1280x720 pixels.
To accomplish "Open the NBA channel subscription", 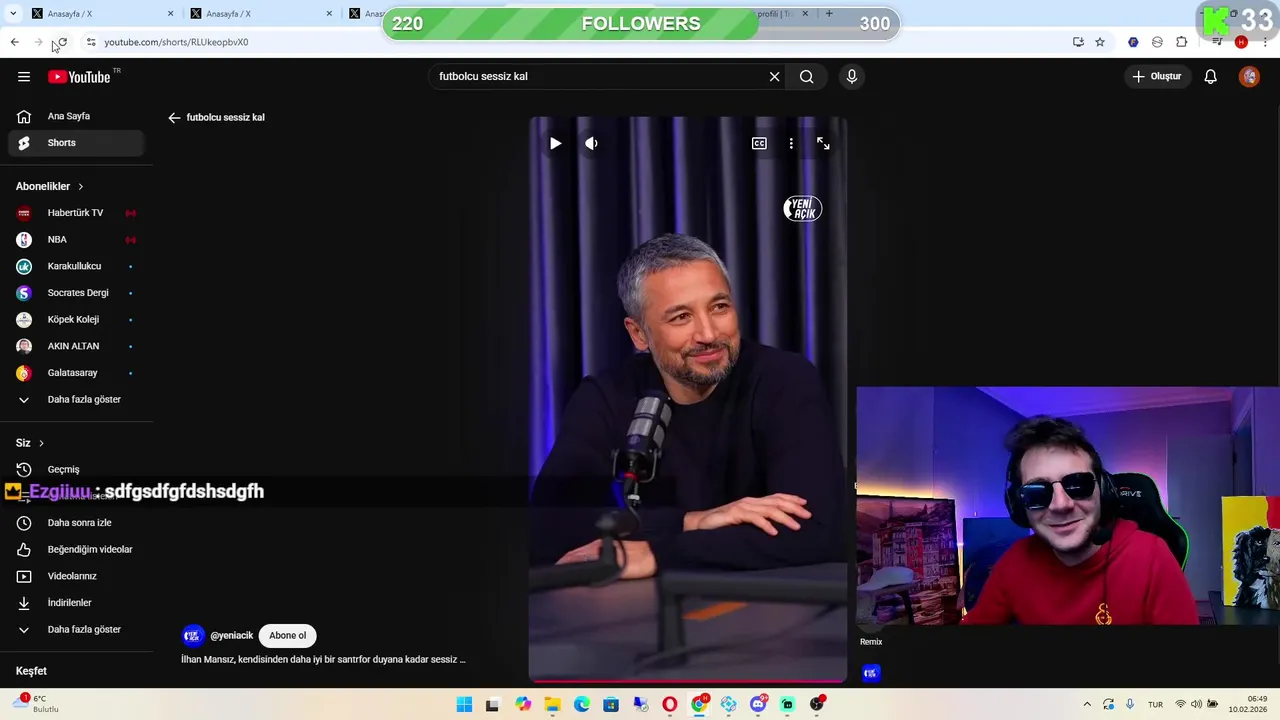I will pos(77,240).
